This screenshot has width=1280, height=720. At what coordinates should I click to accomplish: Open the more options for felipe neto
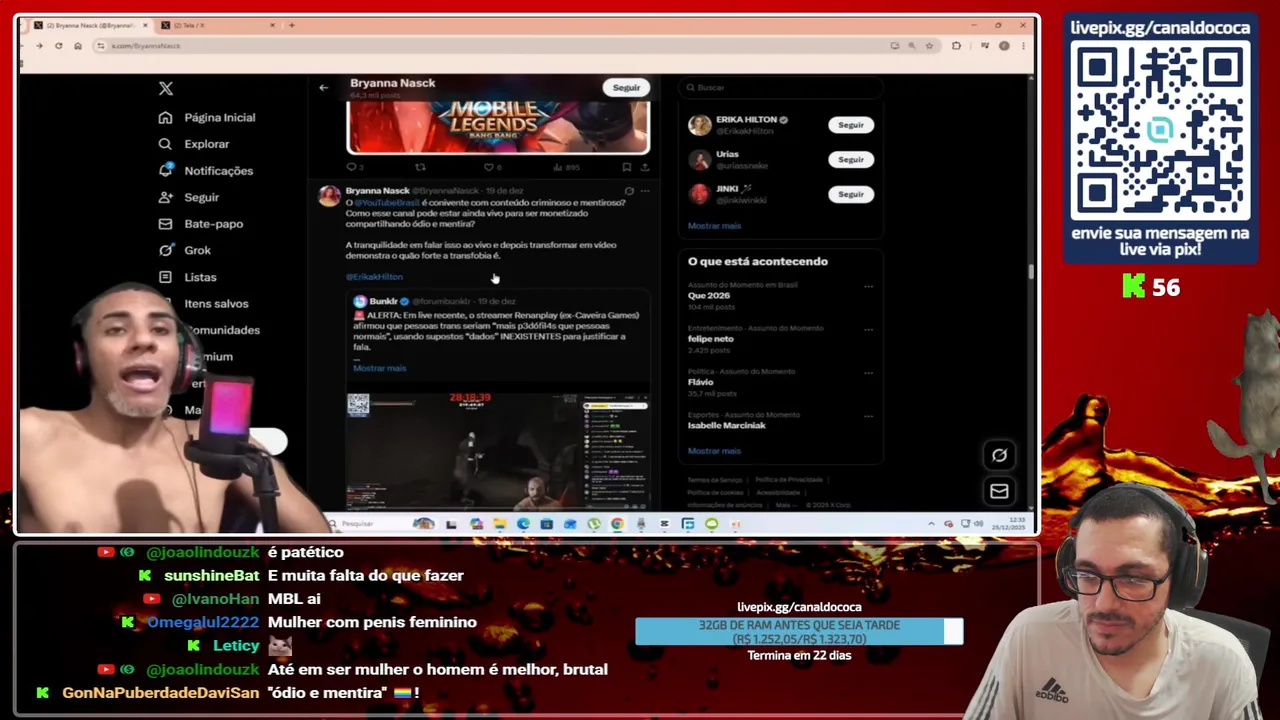868,329
